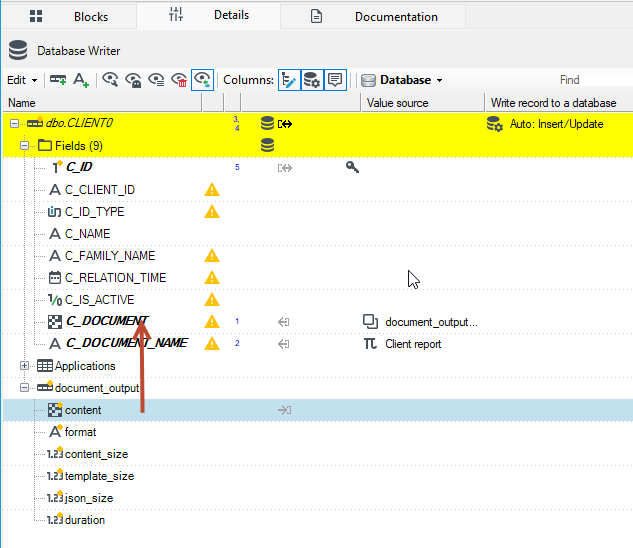Select the C_IS_ACTIVE field

coord(99,300)
